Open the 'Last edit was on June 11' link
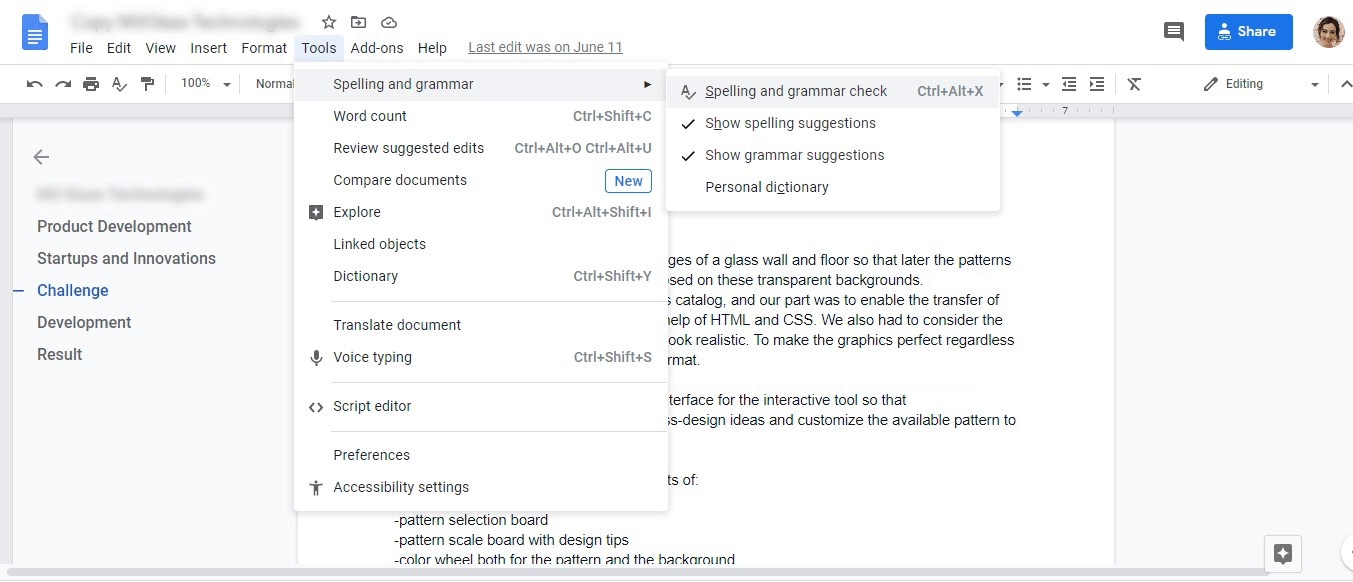Screen dimensions: 1353x582 545,47
